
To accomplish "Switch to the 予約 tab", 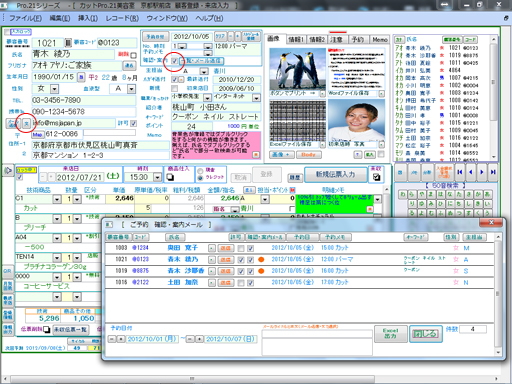I will click(358, 39).
